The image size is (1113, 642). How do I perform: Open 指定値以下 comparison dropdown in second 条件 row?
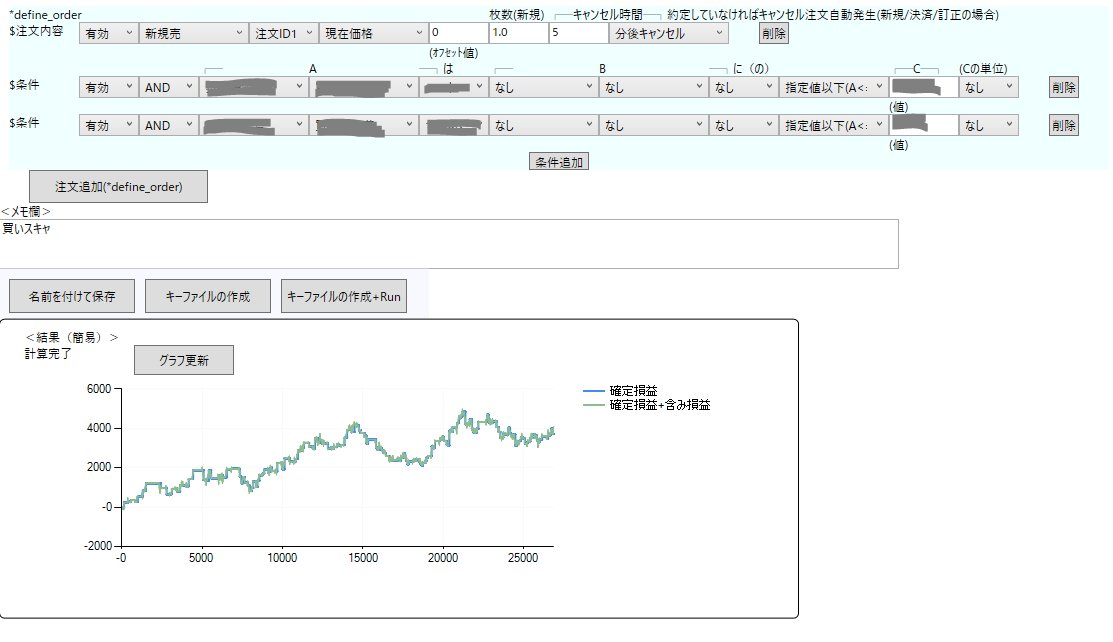[833, 125]
